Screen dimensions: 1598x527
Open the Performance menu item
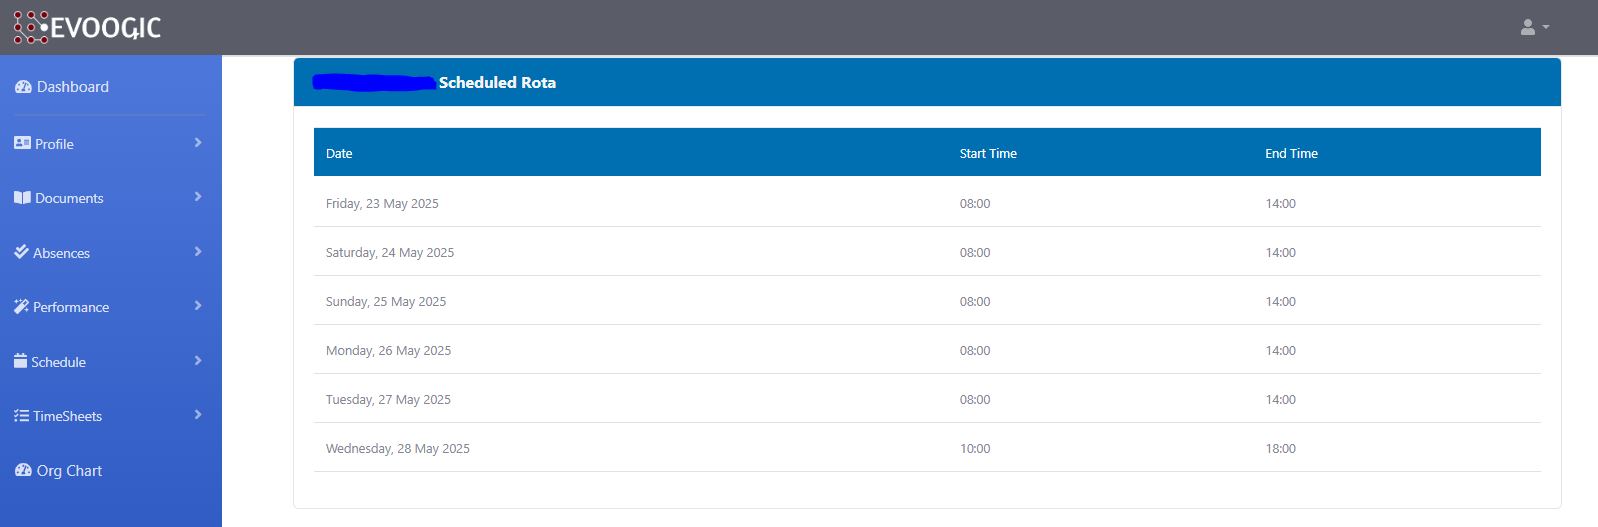(x=110, y=306)
